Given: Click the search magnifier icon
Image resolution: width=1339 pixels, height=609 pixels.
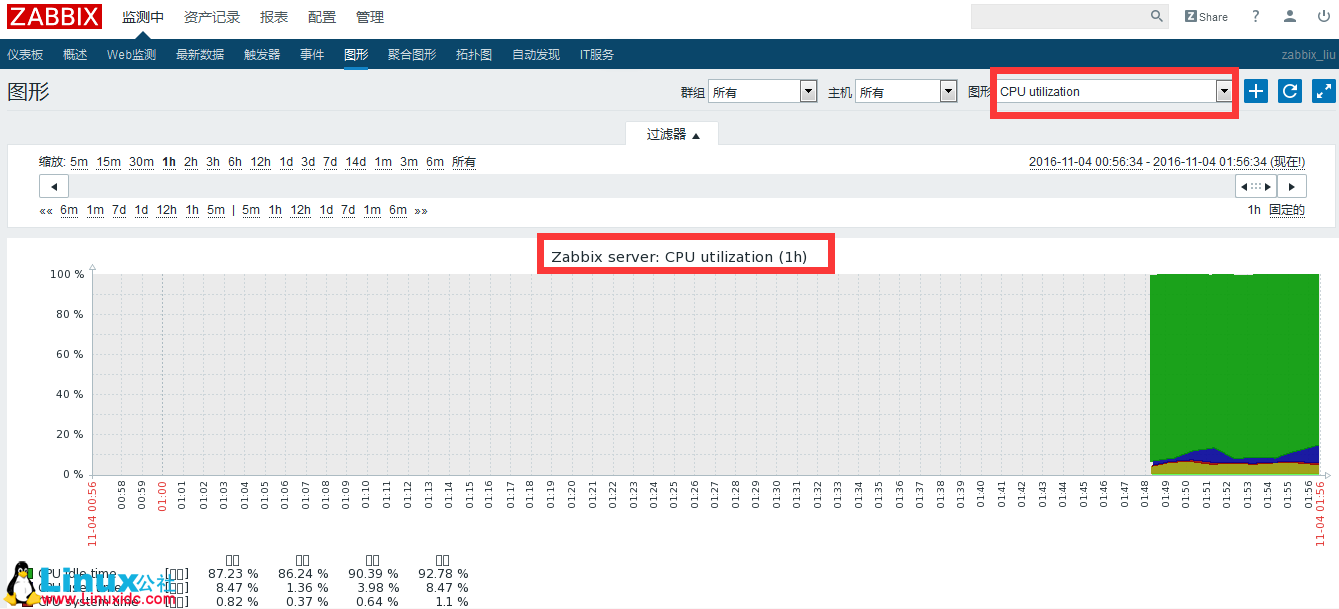Looking at the screenshot, I should [x=1157, y=16].
